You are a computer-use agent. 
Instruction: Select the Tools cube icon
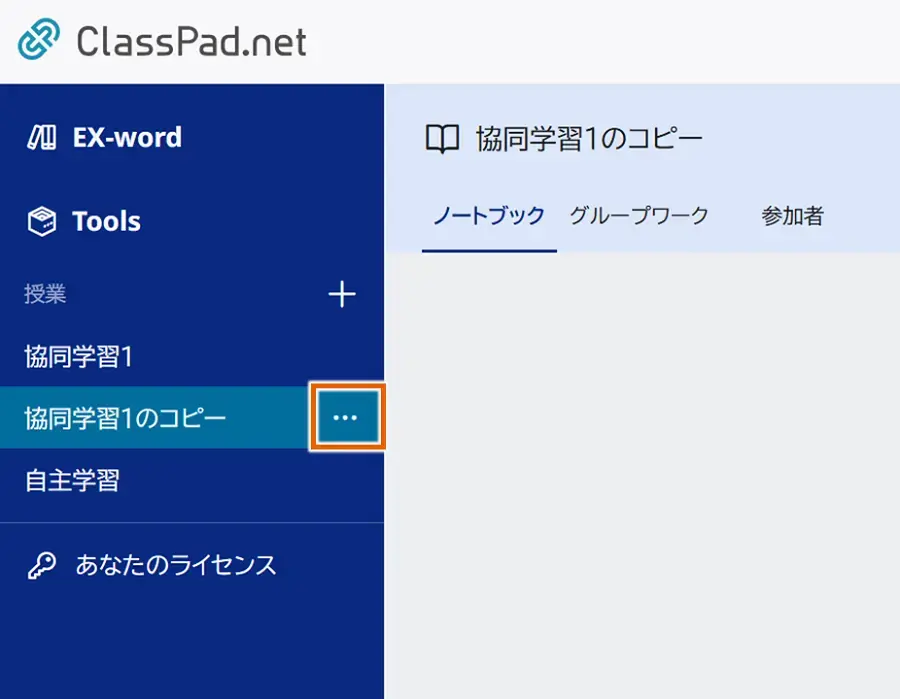coord(42,221)
